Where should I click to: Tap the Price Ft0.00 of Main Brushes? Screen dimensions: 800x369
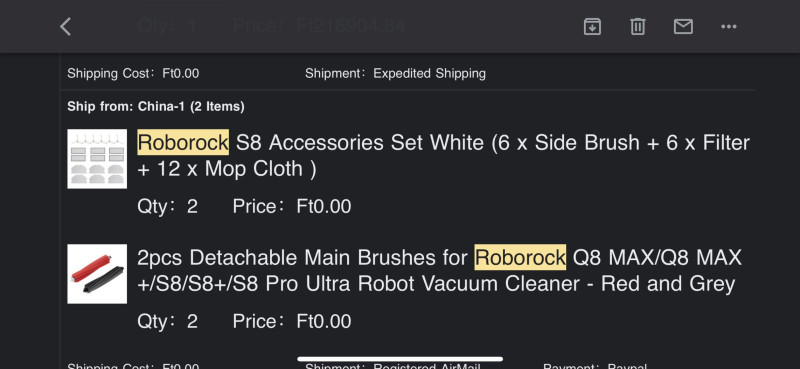[x=292, y=322]
